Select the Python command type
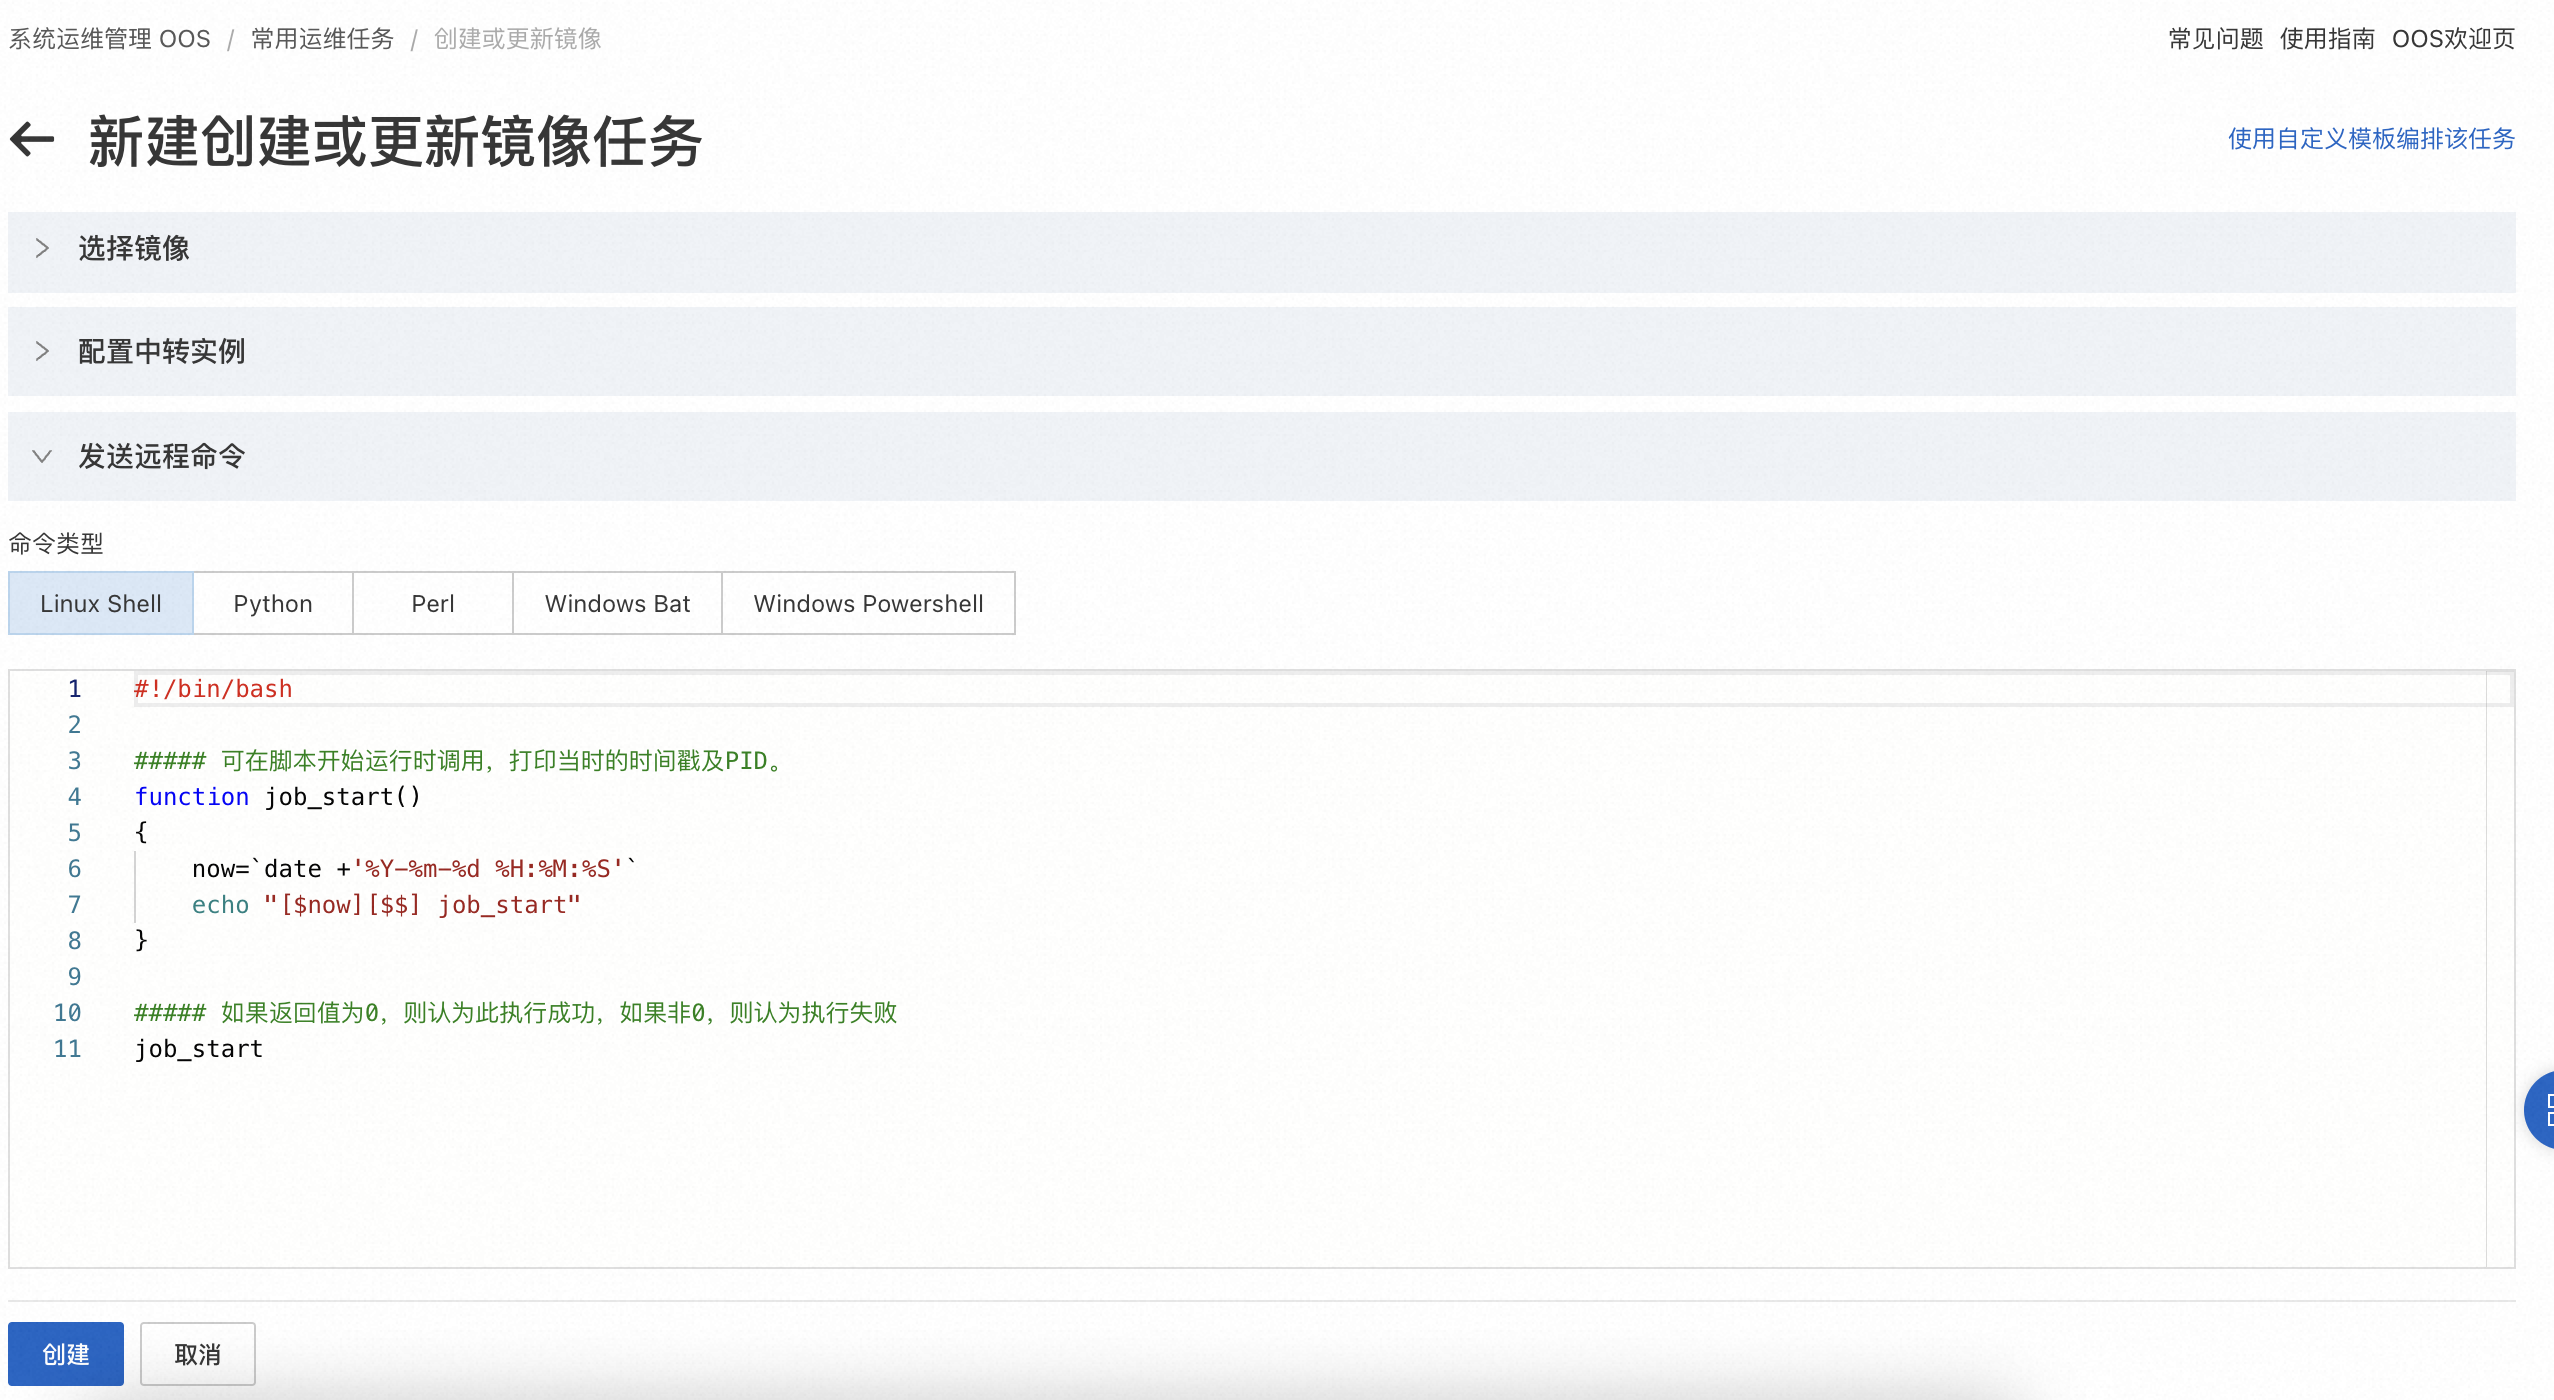2554x1400 pixels. (273, 604)
